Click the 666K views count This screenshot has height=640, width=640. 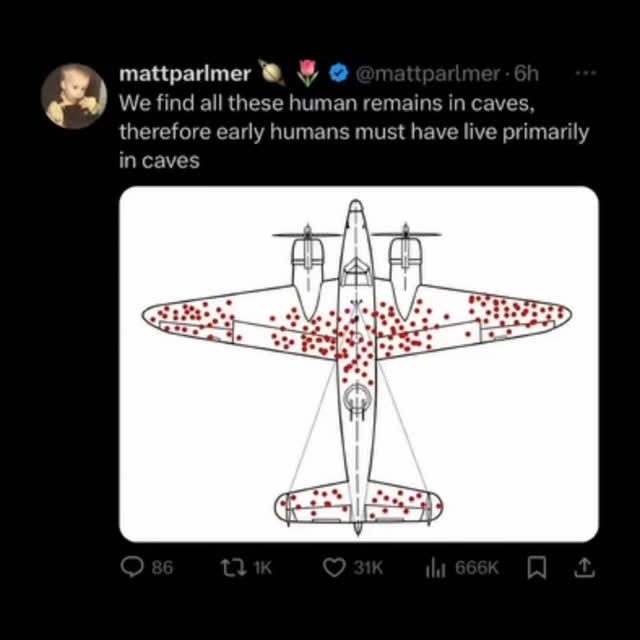click(476, 568)
